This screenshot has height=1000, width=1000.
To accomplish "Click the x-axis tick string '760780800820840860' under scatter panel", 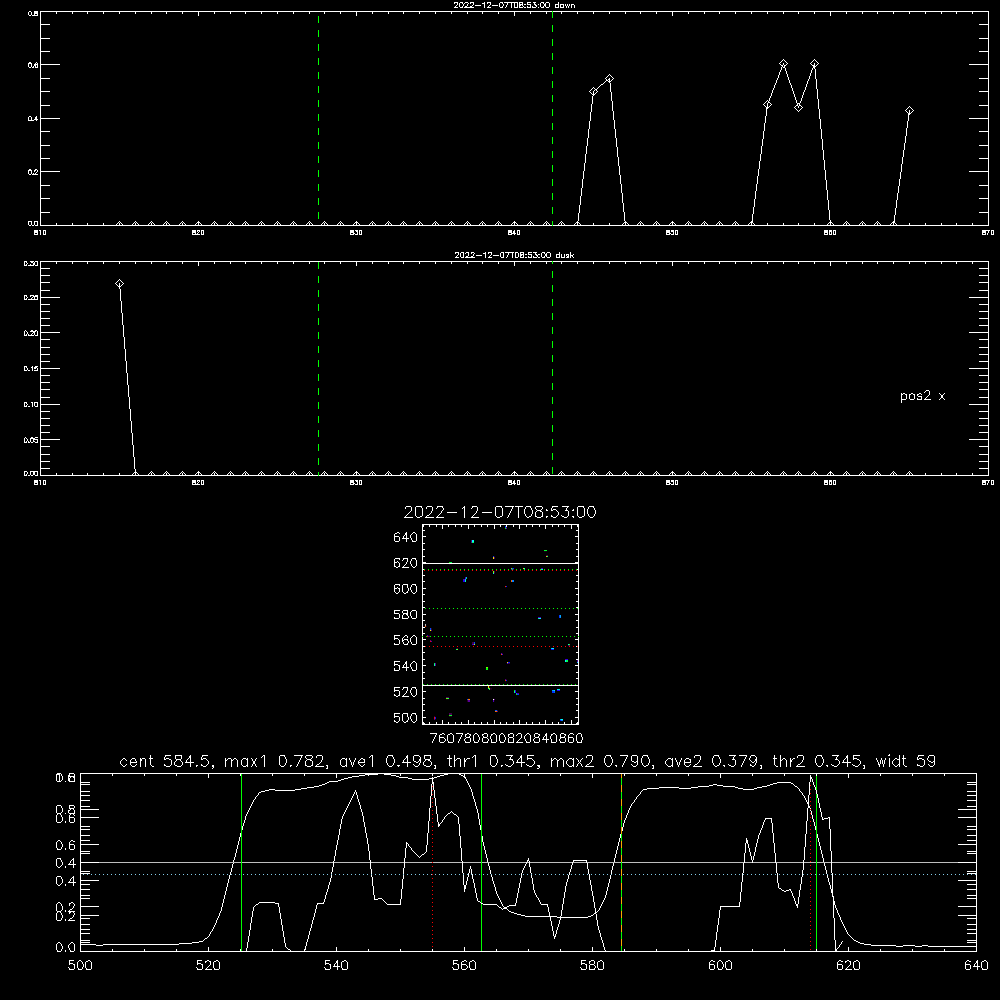I will (x=506, y=739).
